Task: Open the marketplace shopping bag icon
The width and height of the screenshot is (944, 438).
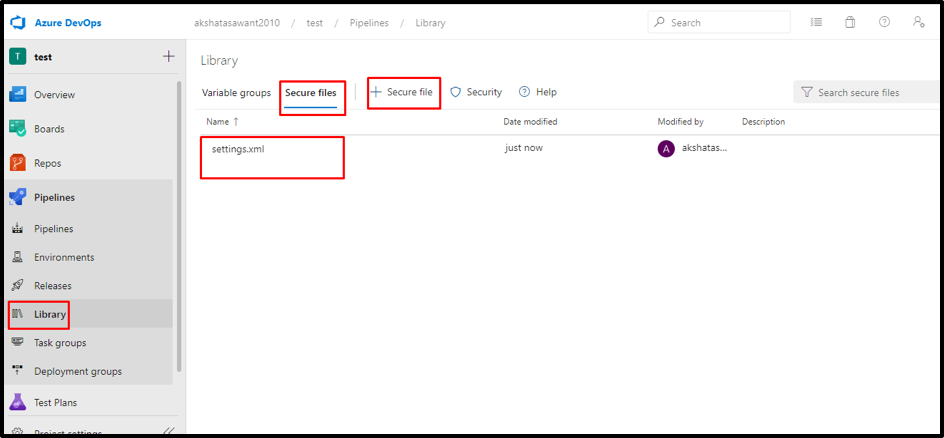Action: pos(850,22)
